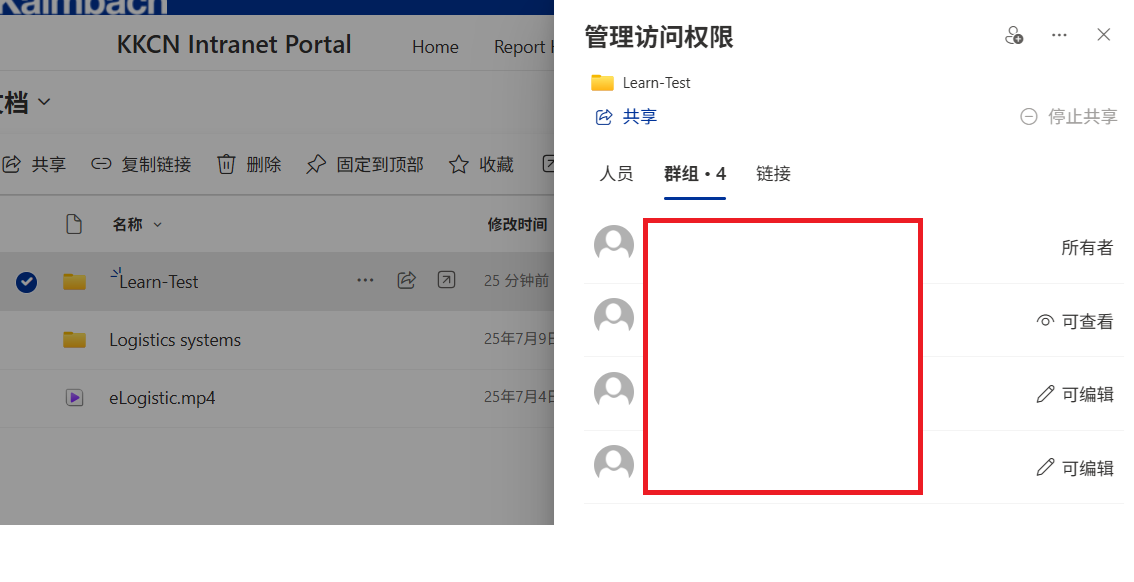
Task: Click the avatar in the 可查看 row
Action: (x=614, y=318)
